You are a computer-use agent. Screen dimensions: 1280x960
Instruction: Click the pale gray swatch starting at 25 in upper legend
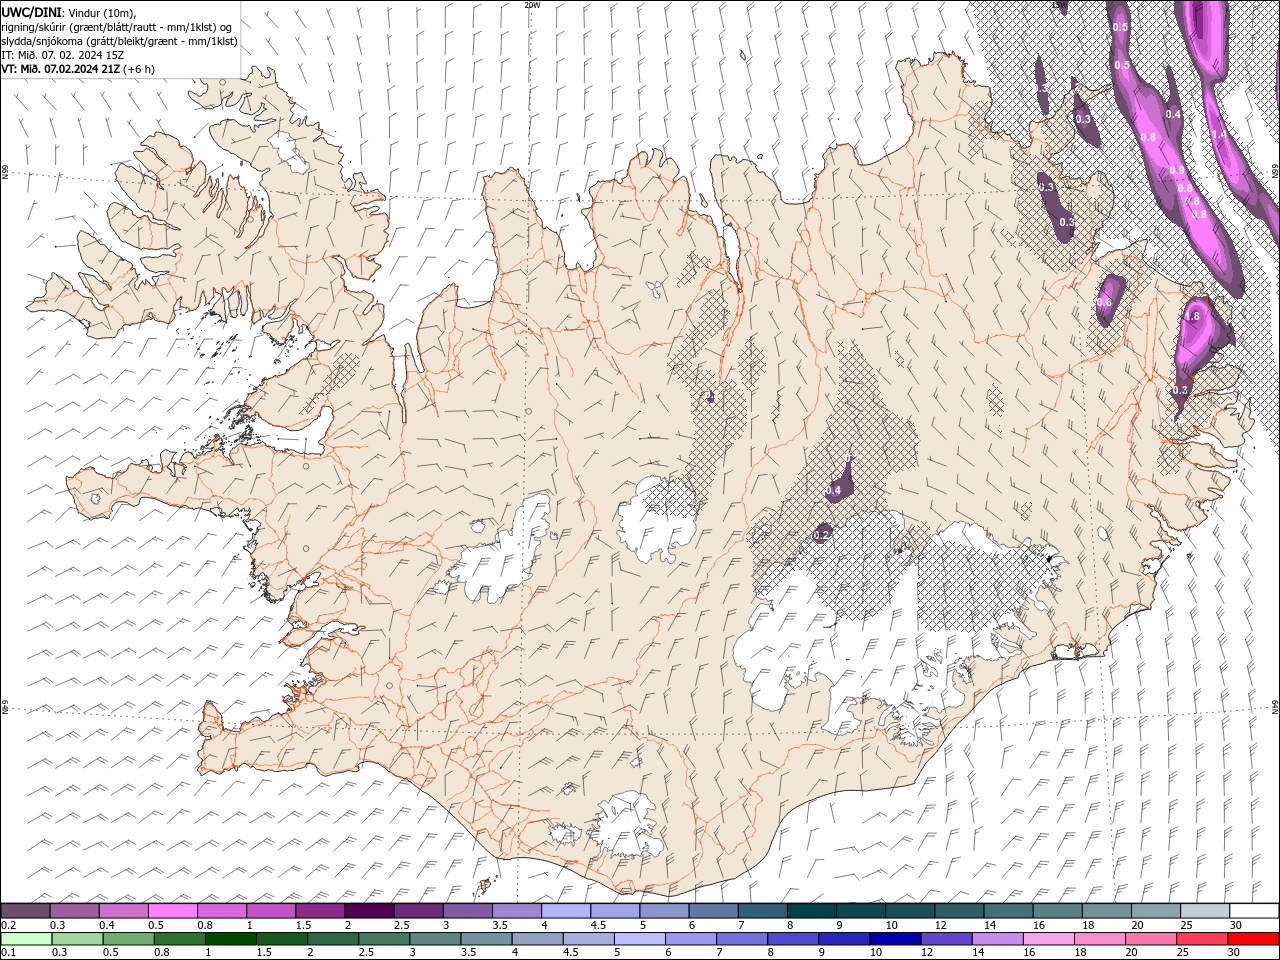(x=1204, y=911)
